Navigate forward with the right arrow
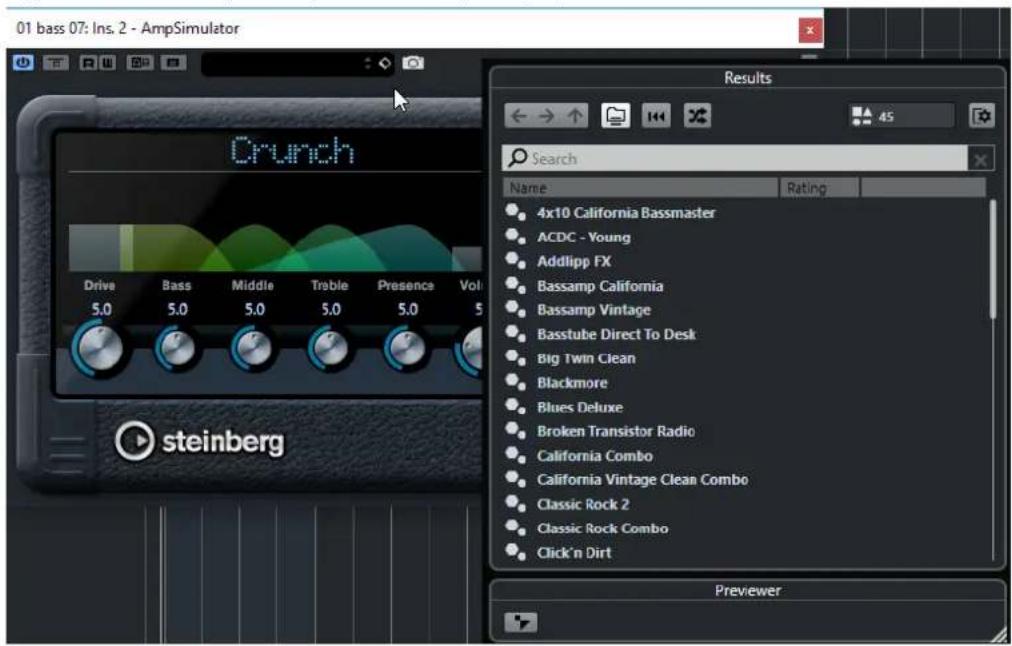 click(547, 116)
